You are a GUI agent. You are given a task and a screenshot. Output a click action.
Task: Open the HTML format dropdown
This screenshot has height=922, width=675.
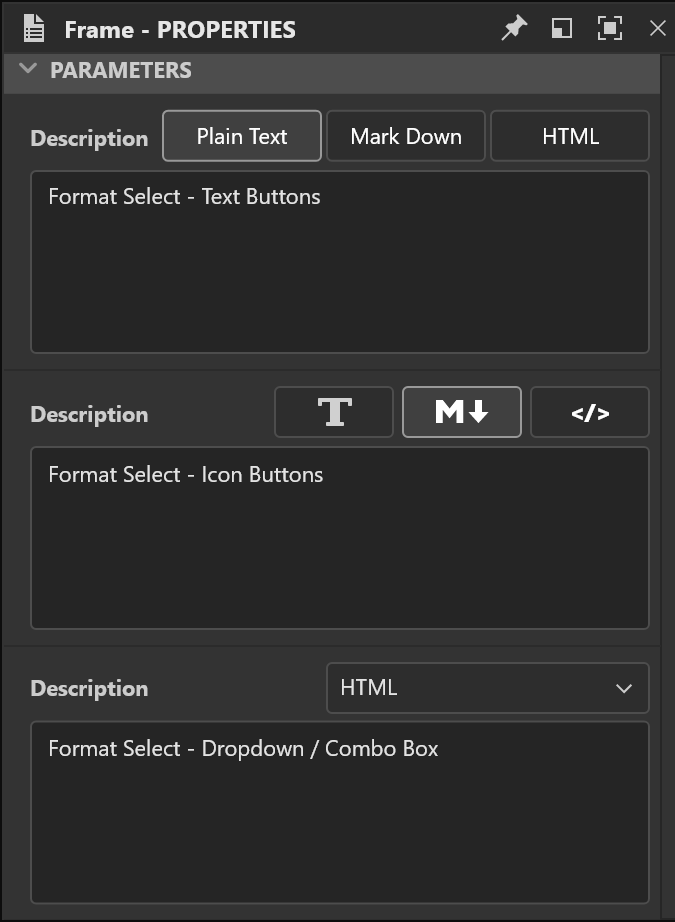click(x=488, y=688)
